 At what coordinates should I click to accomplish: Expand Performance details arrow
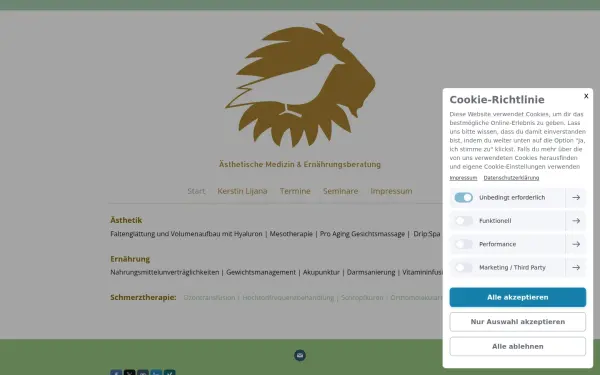576,244
